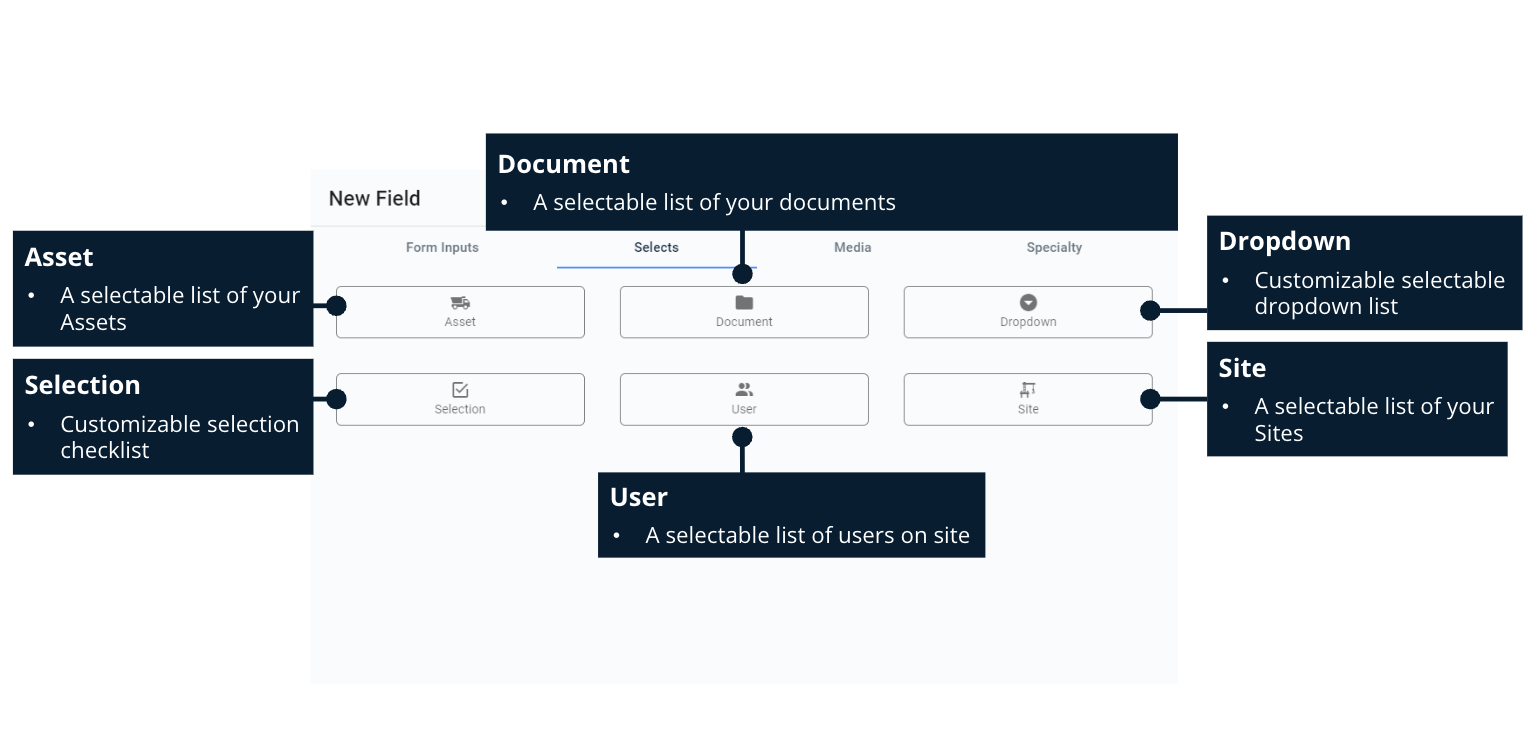The width and height of the screenshot is (1528, 732).
Task: Click the Site crane icon
Action: 1028,389
